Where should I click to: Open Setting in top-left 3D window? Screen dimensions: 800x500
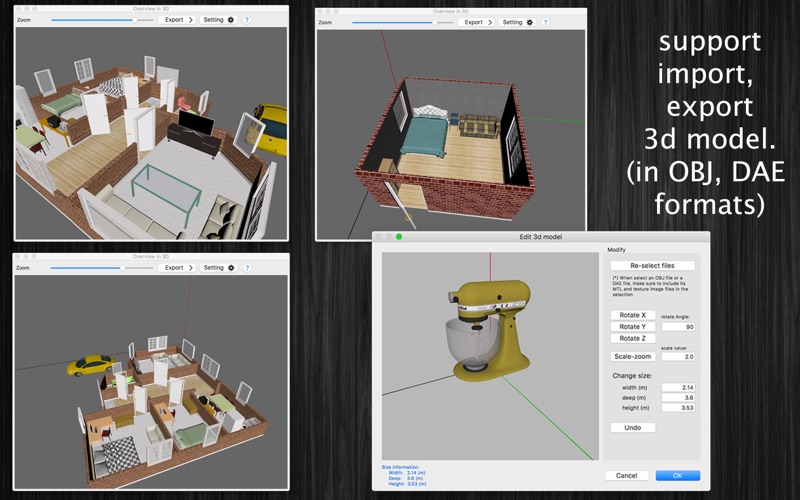[218, 20]
